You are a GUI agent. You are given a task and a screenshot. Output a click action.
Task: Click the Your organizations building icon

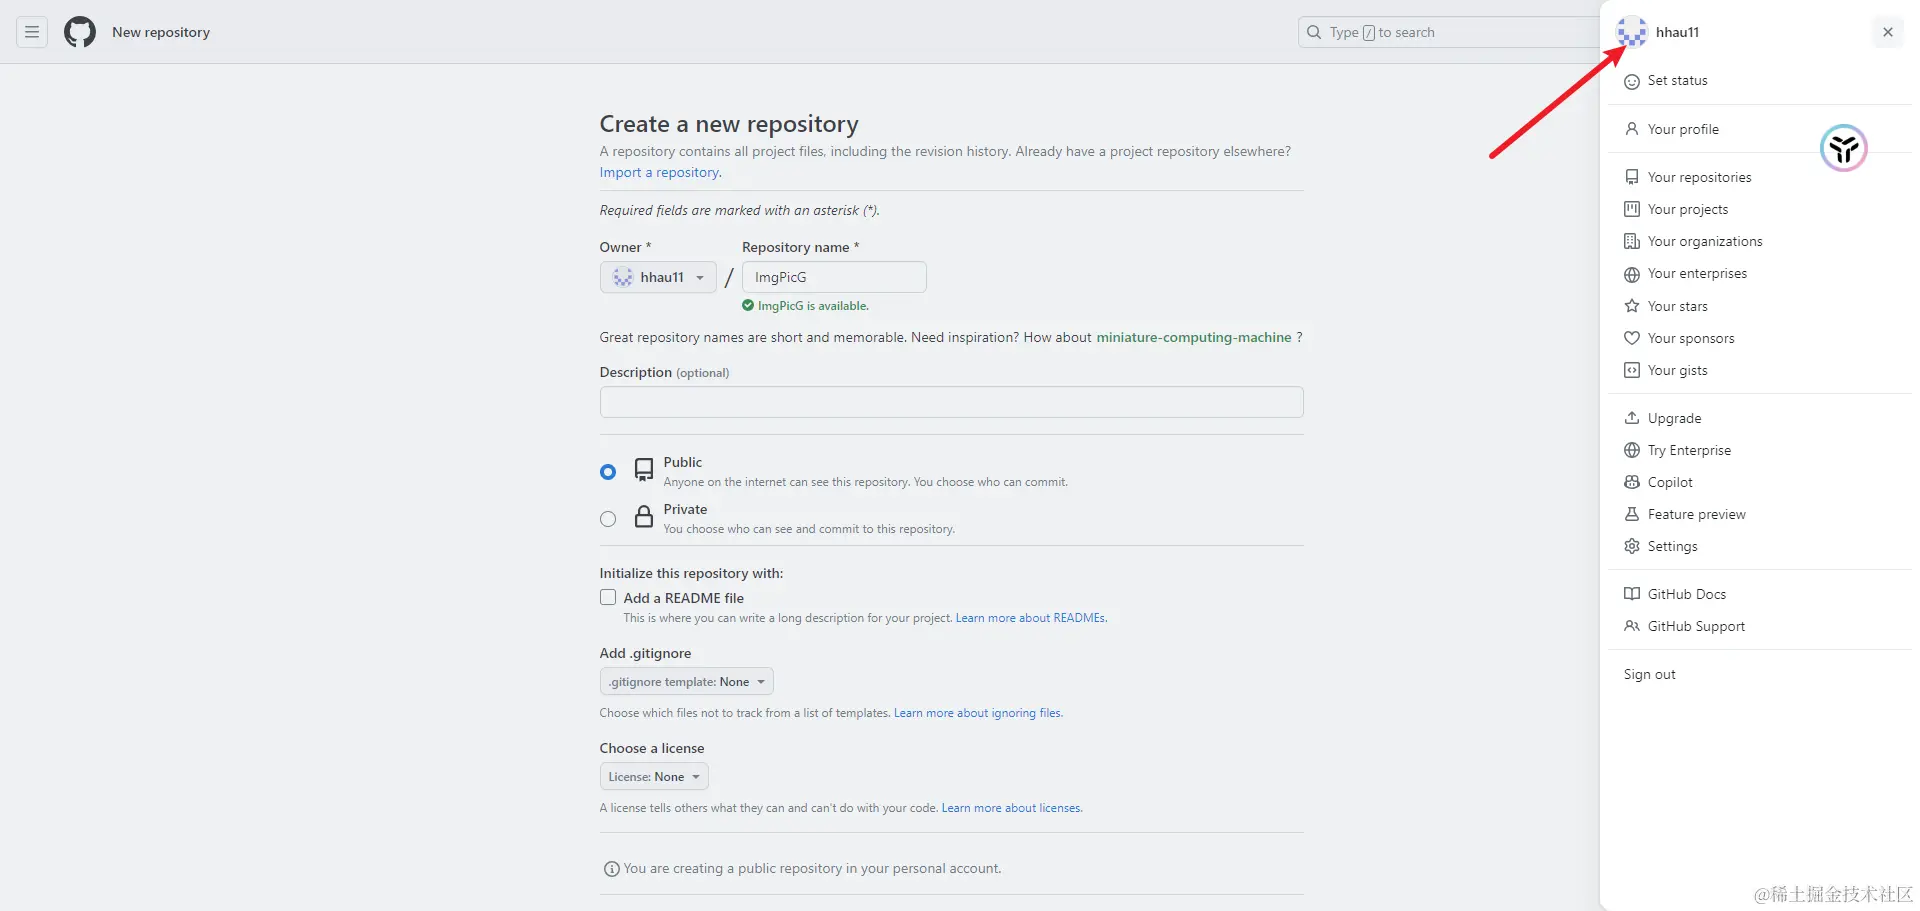pos(1632,241)
